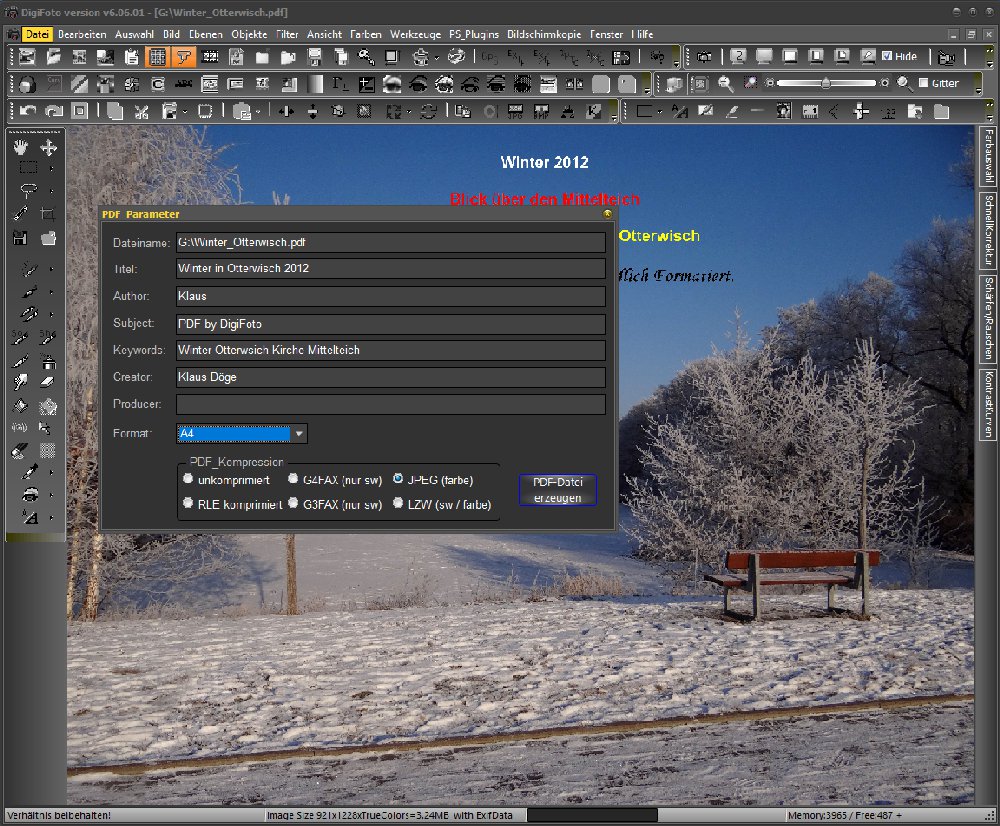Activate the Crop tool
The width and height of the screenshot is (1000, 826).
pyautogui.click(x=48, y=213)
